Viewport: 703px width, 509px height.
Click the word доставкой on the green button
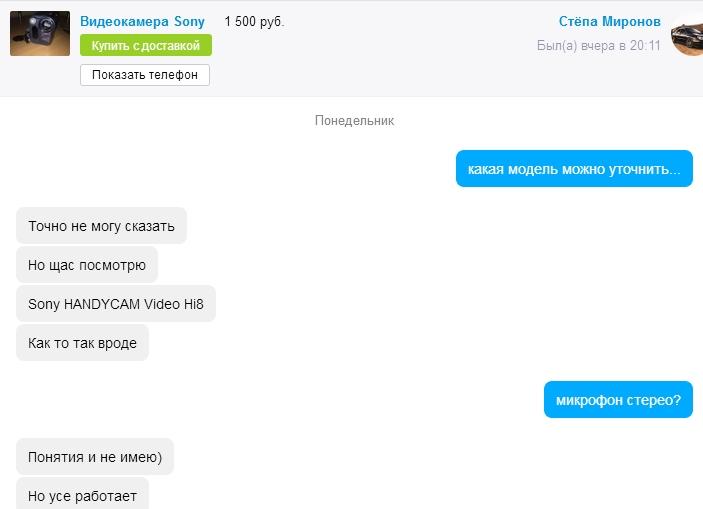pyautogui.click(x=170, y=45)
